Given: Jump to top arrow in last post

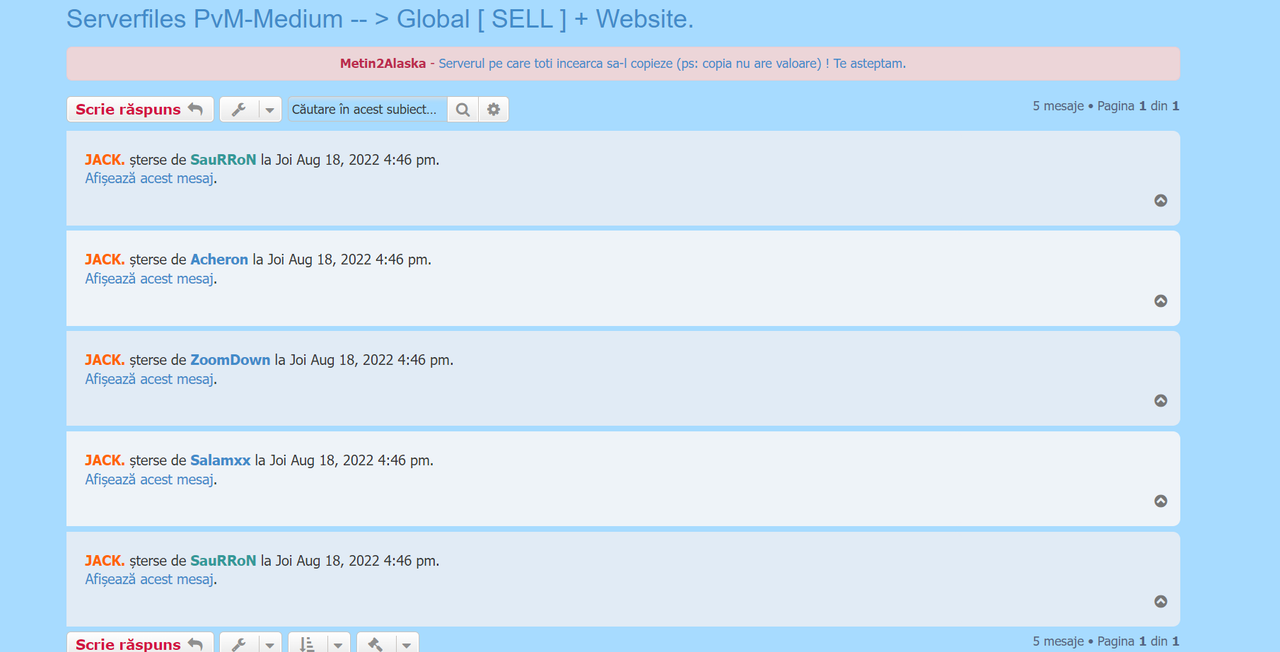Looking at the screenshot, I should pos(1161,601).
